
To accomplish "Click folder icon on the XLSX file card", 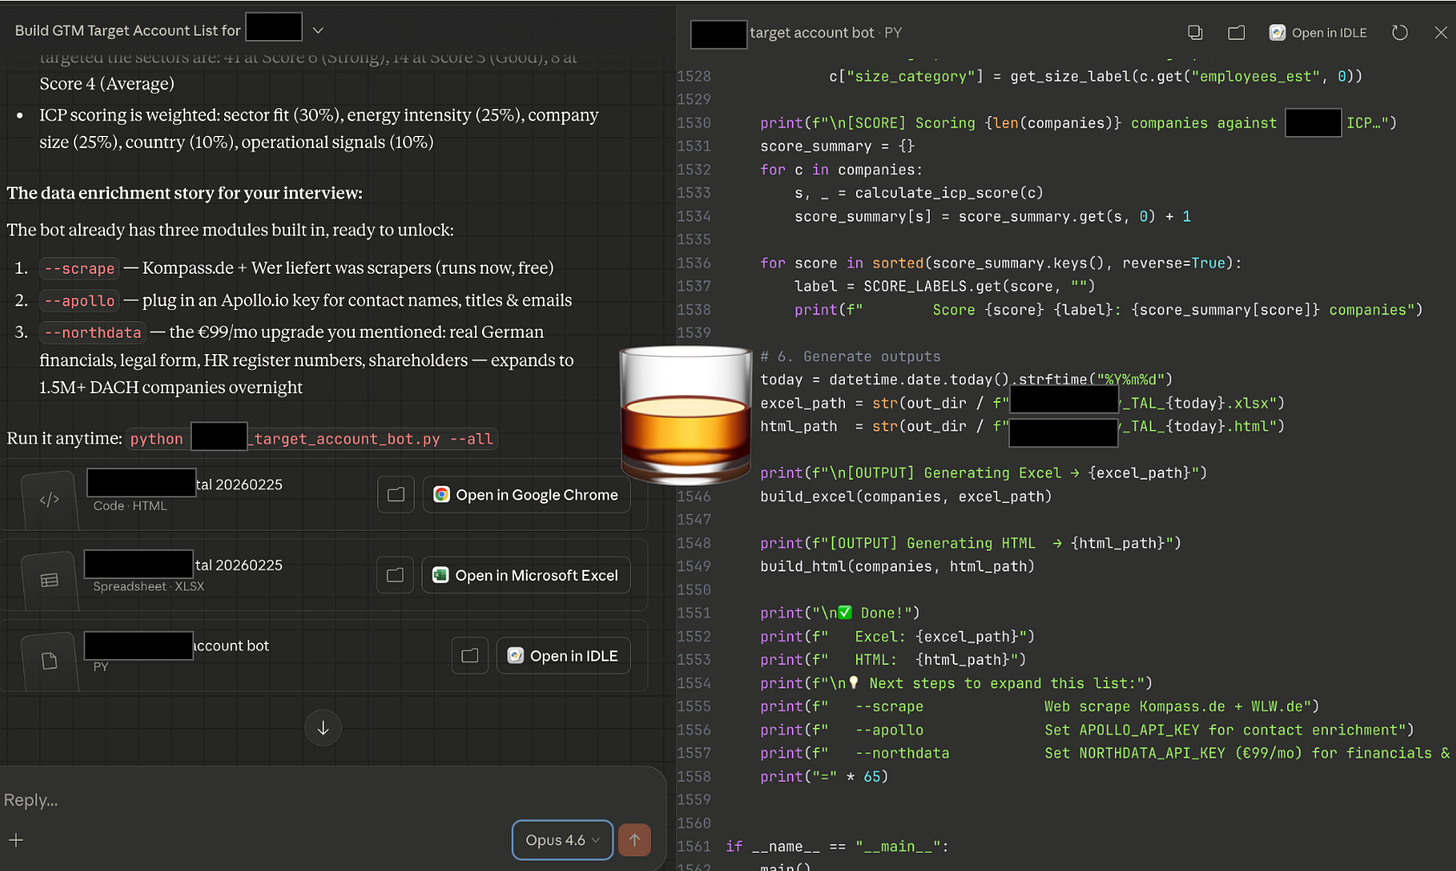I will [x=395, y=575].
